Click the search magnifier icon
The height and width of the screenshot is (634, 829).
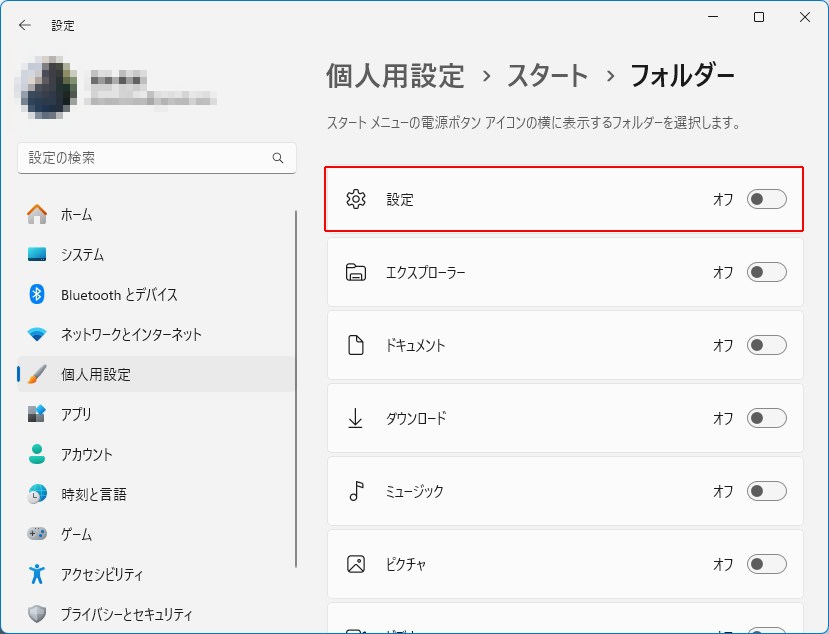click(278, 158)
